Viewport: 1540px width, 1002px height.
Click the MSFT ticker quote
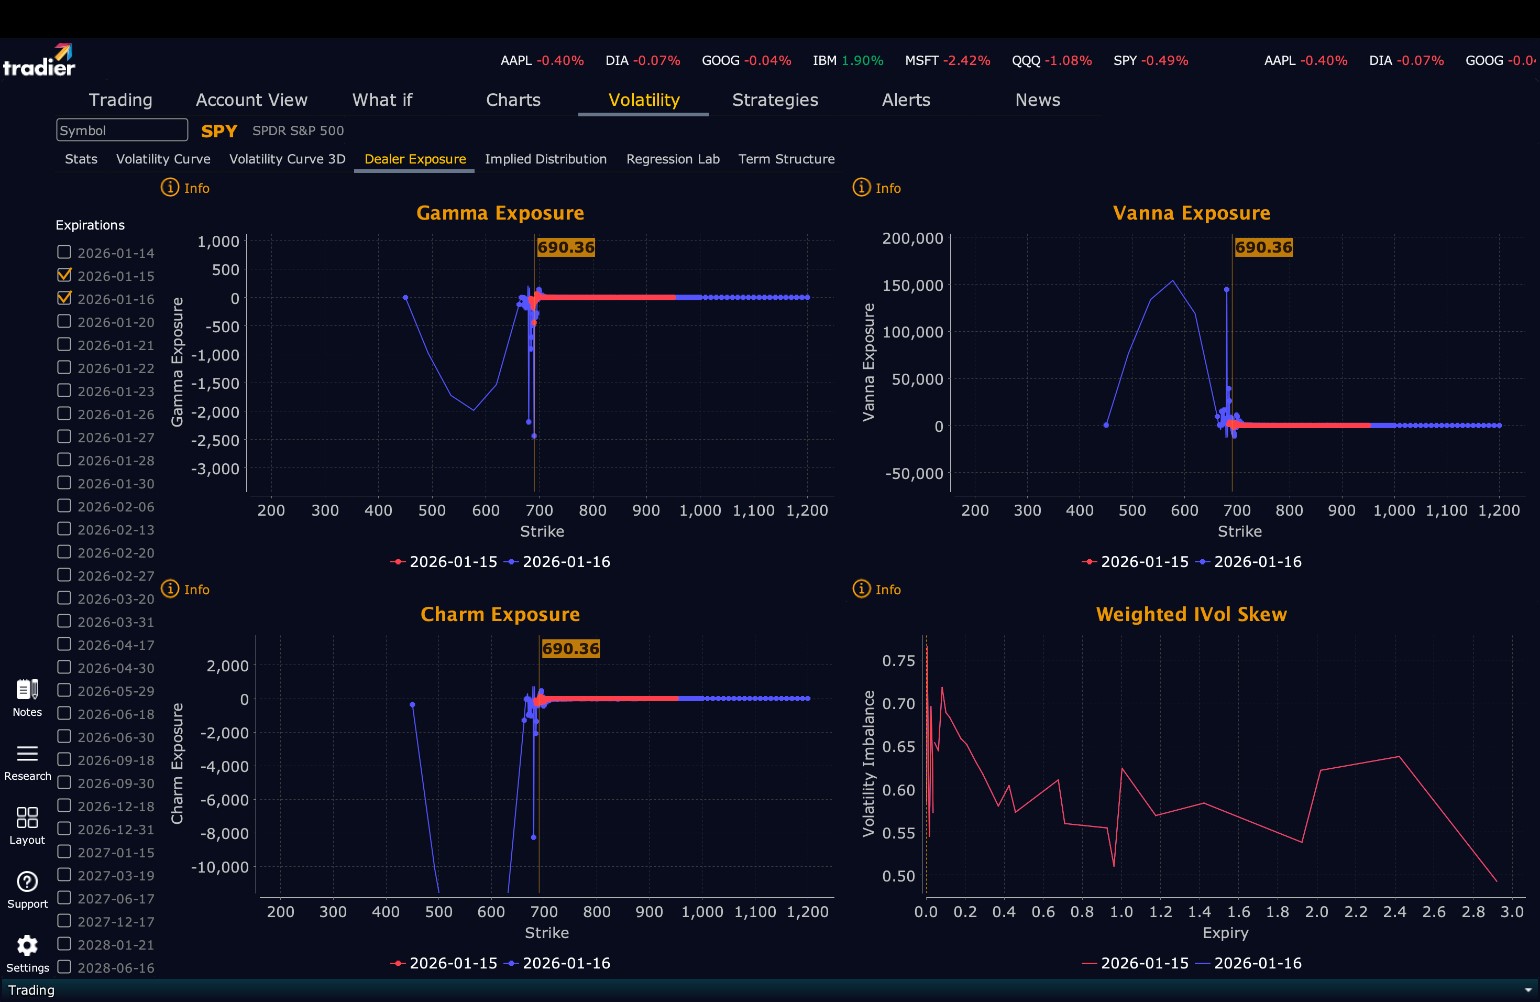[x=947, y=61]
